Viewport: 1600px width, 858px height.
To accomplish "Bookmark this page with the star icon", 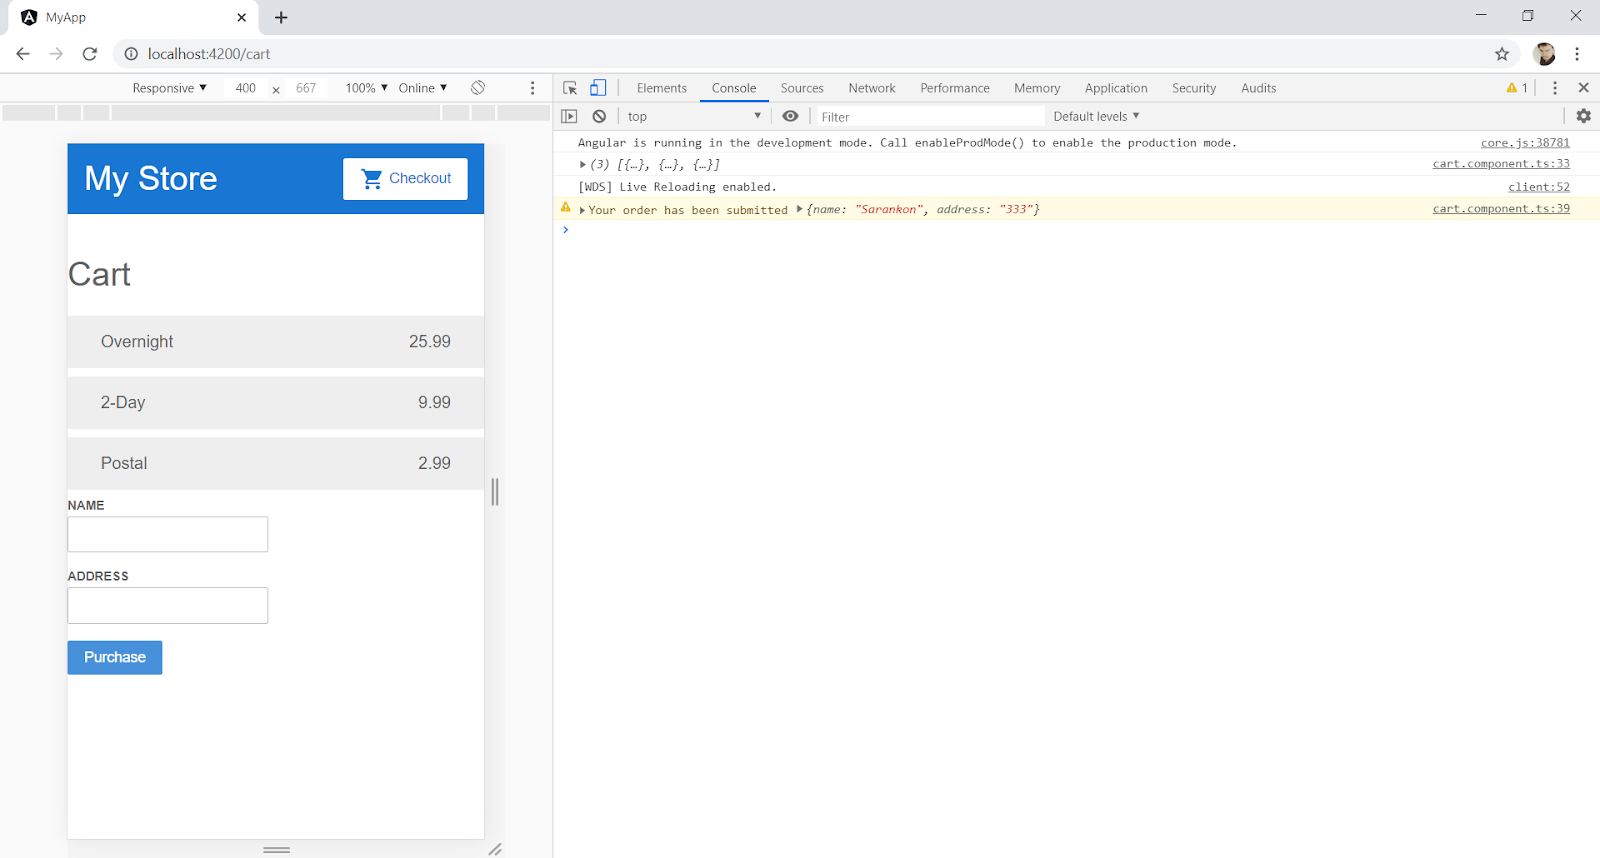I will click(x=1501, y=54).
